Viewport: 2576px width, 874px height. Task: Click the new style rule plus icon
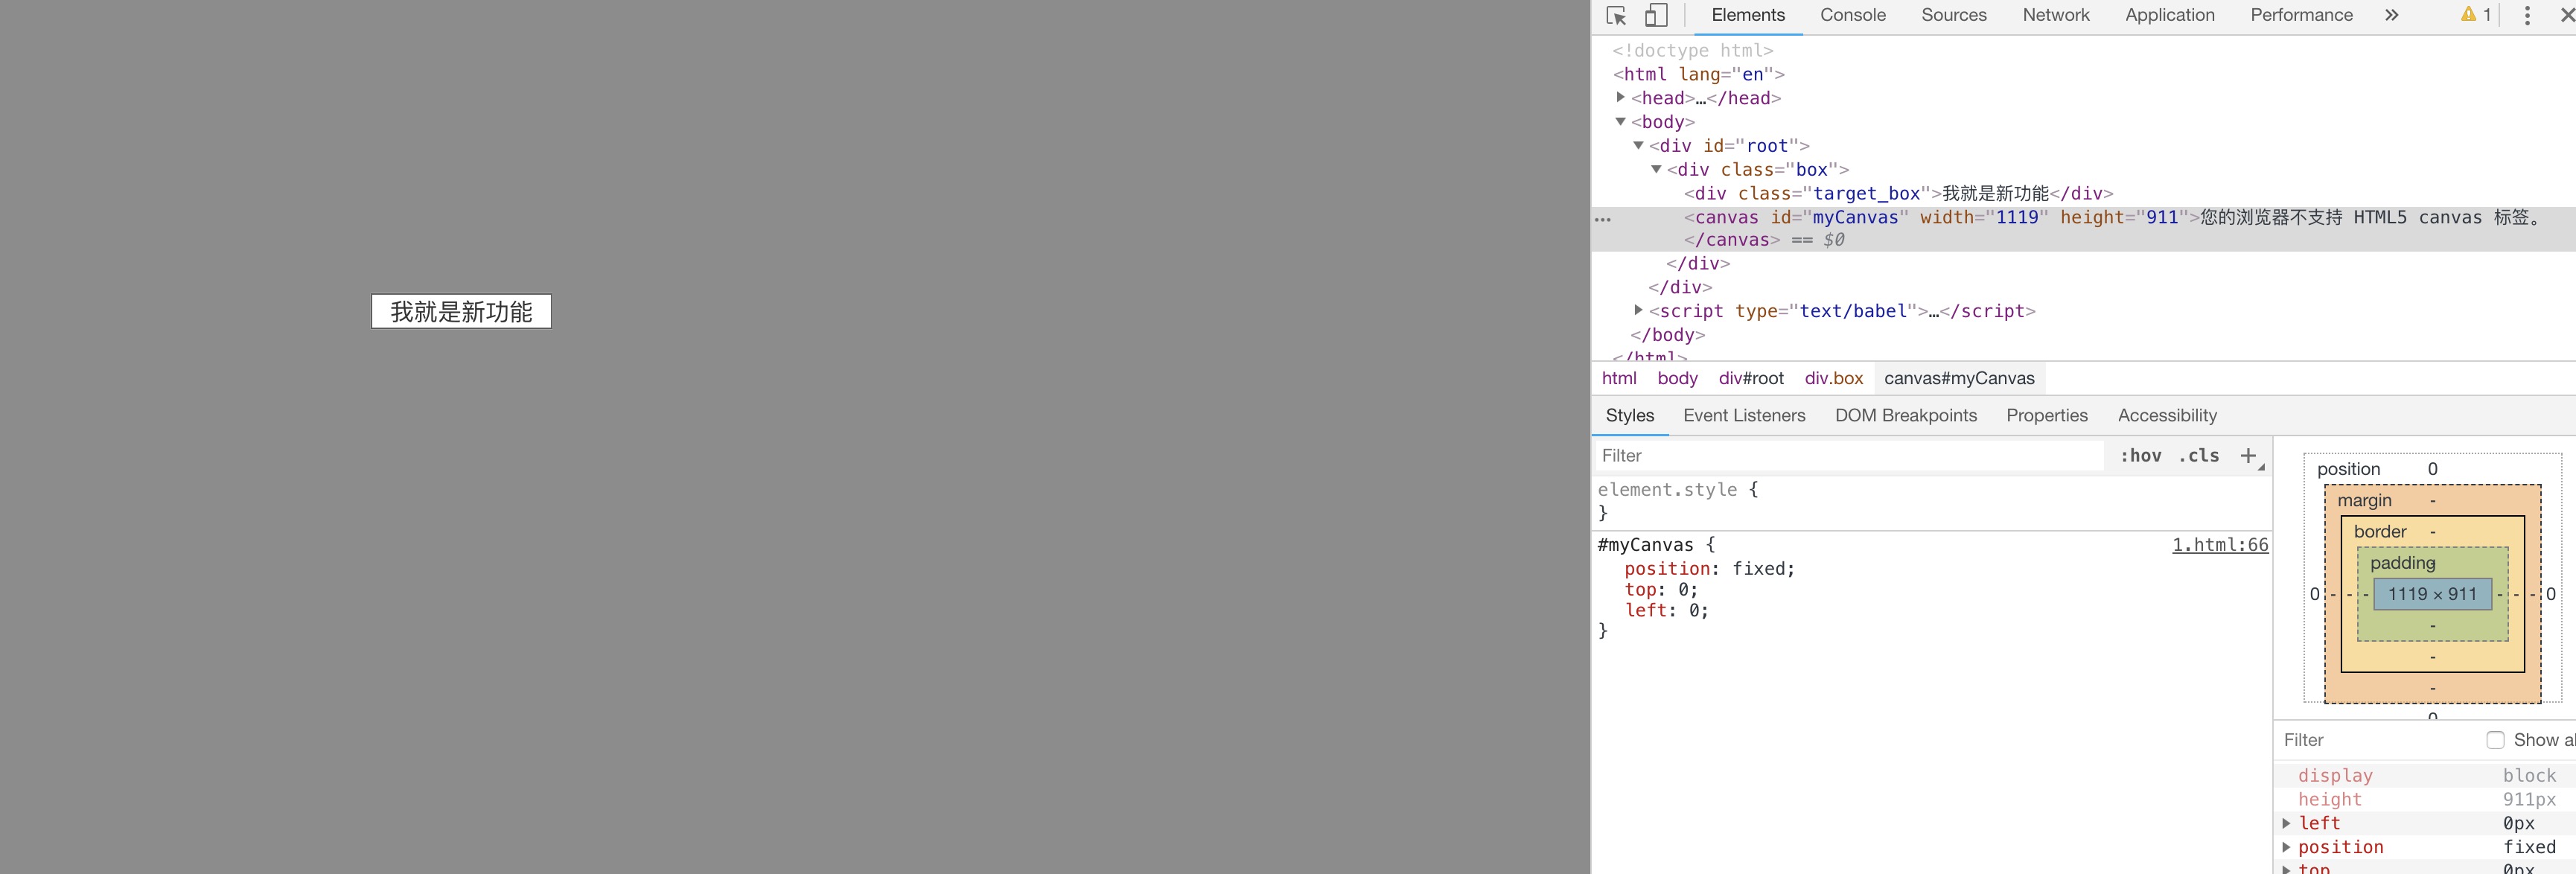click(2248, 456)
